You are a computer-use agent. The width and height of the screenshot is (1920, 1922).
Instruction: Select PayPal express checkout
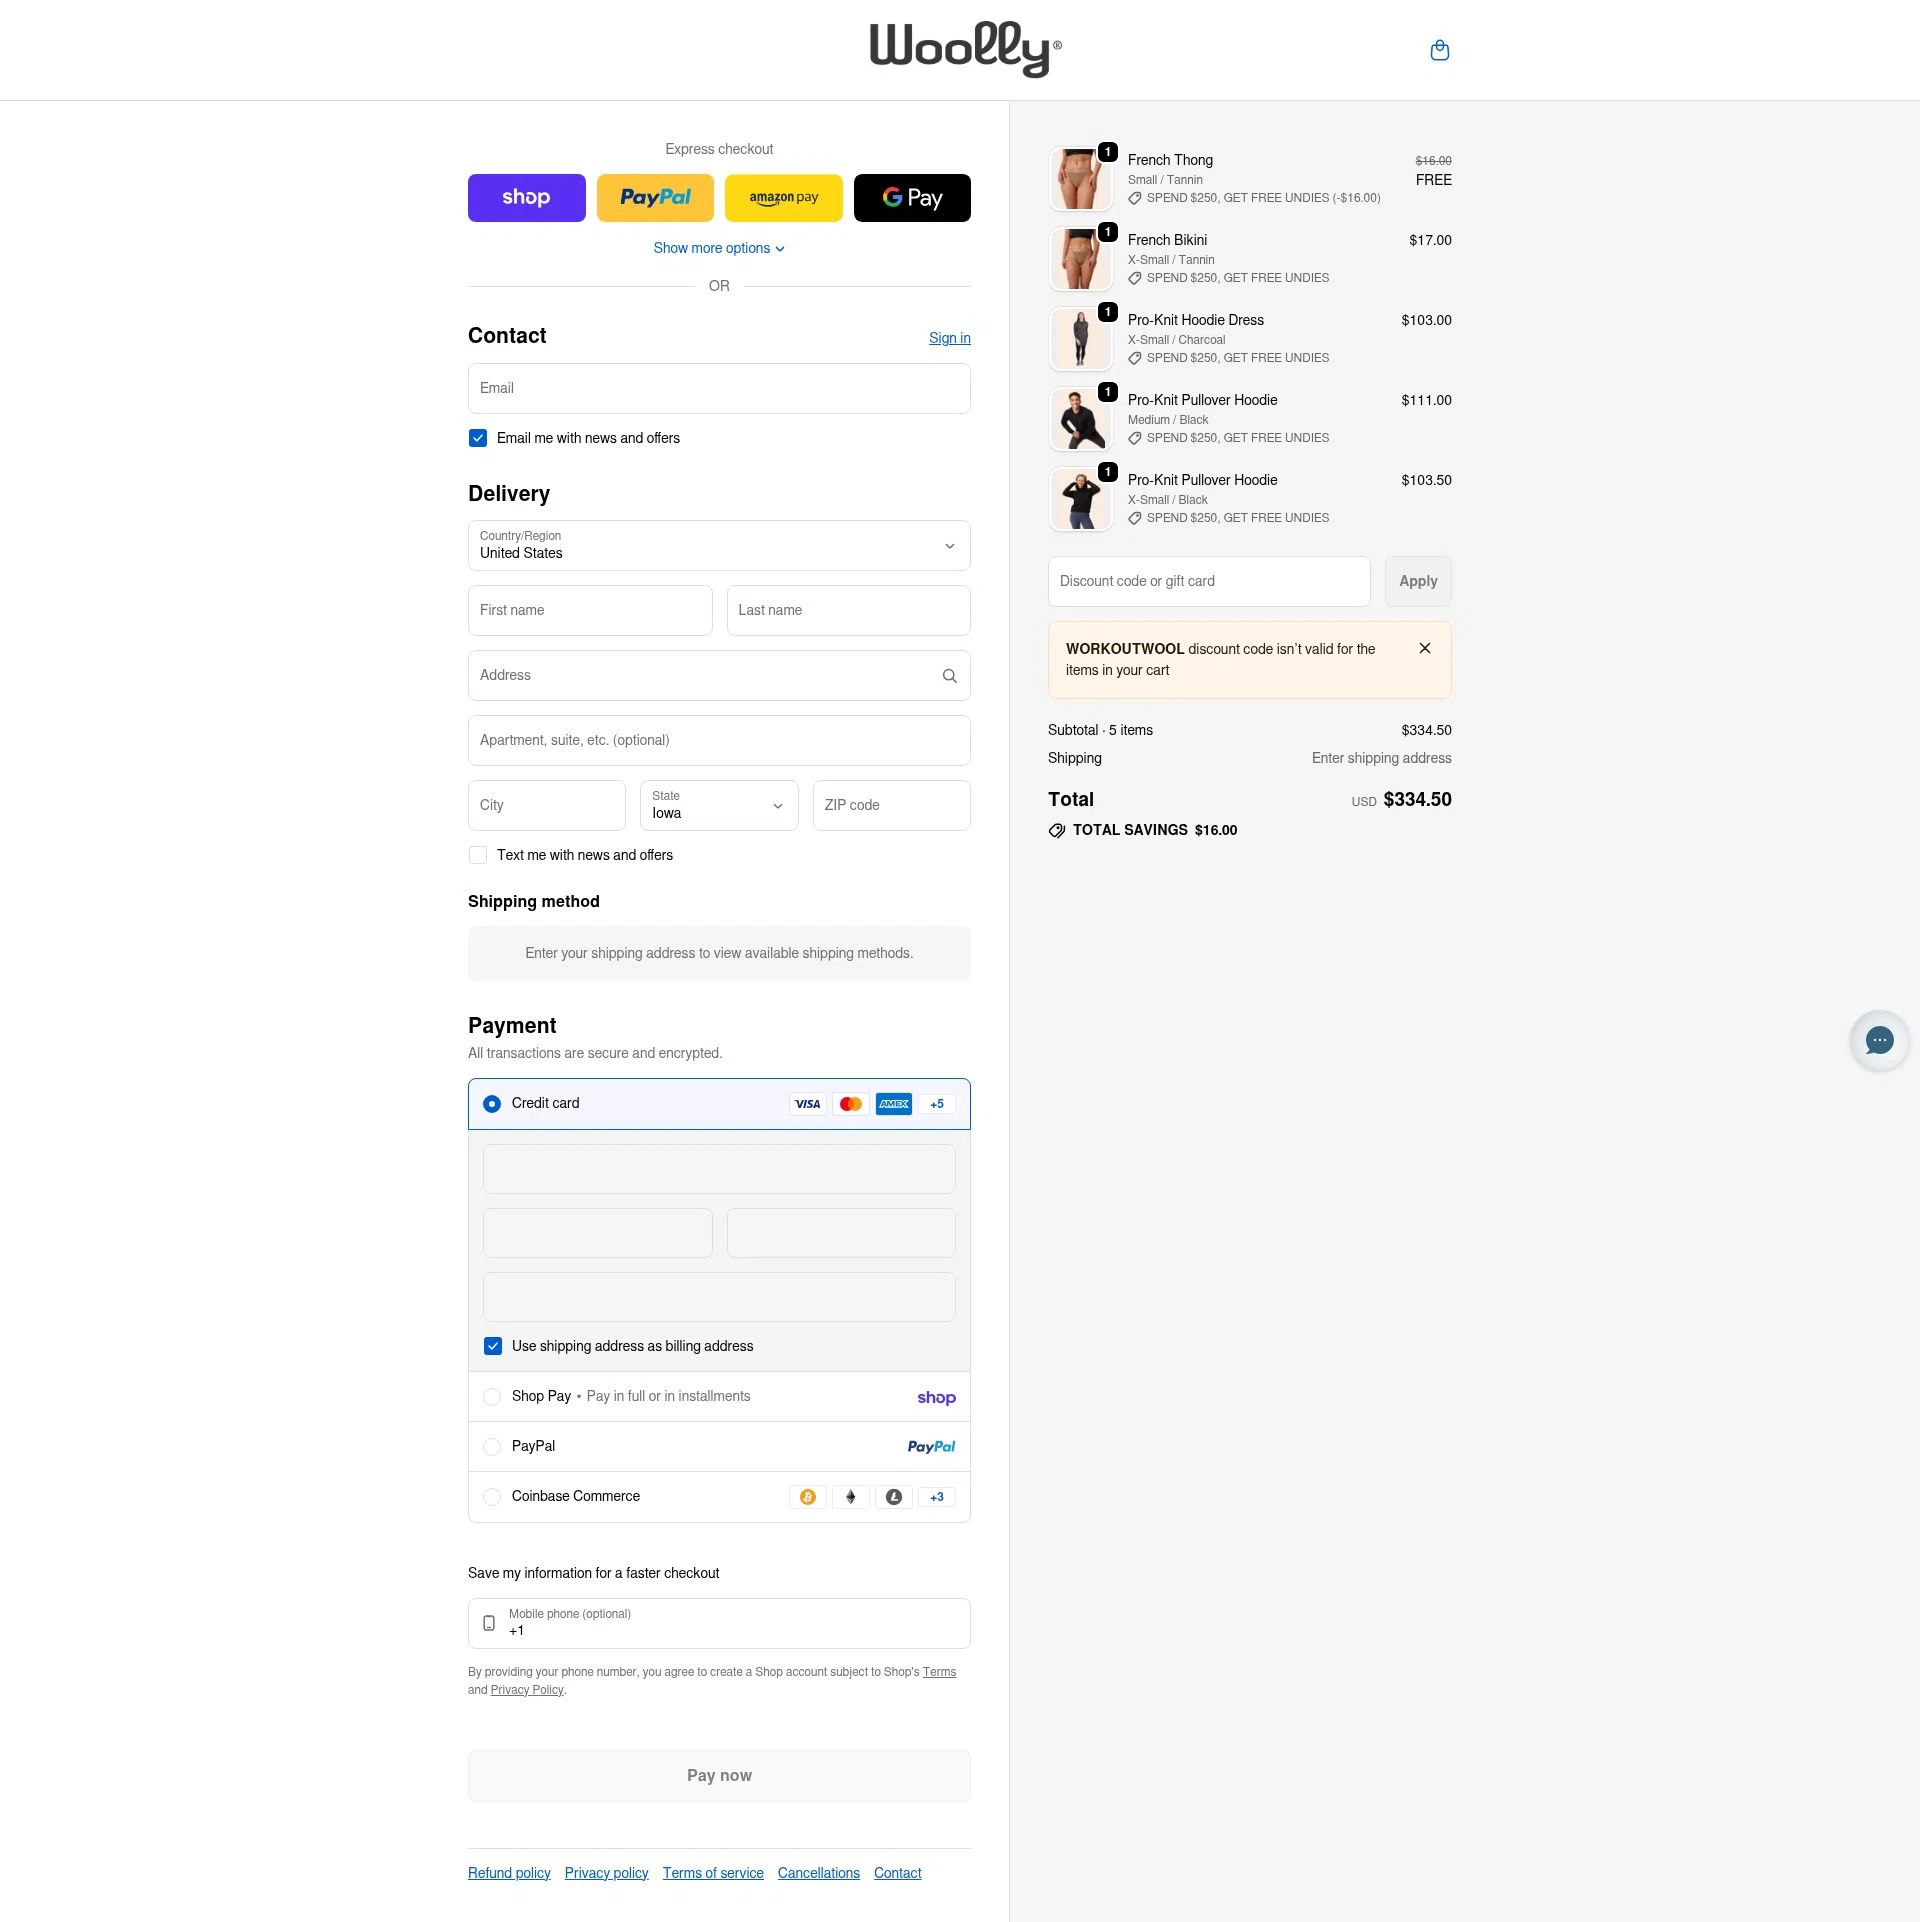tap(655, 197)
